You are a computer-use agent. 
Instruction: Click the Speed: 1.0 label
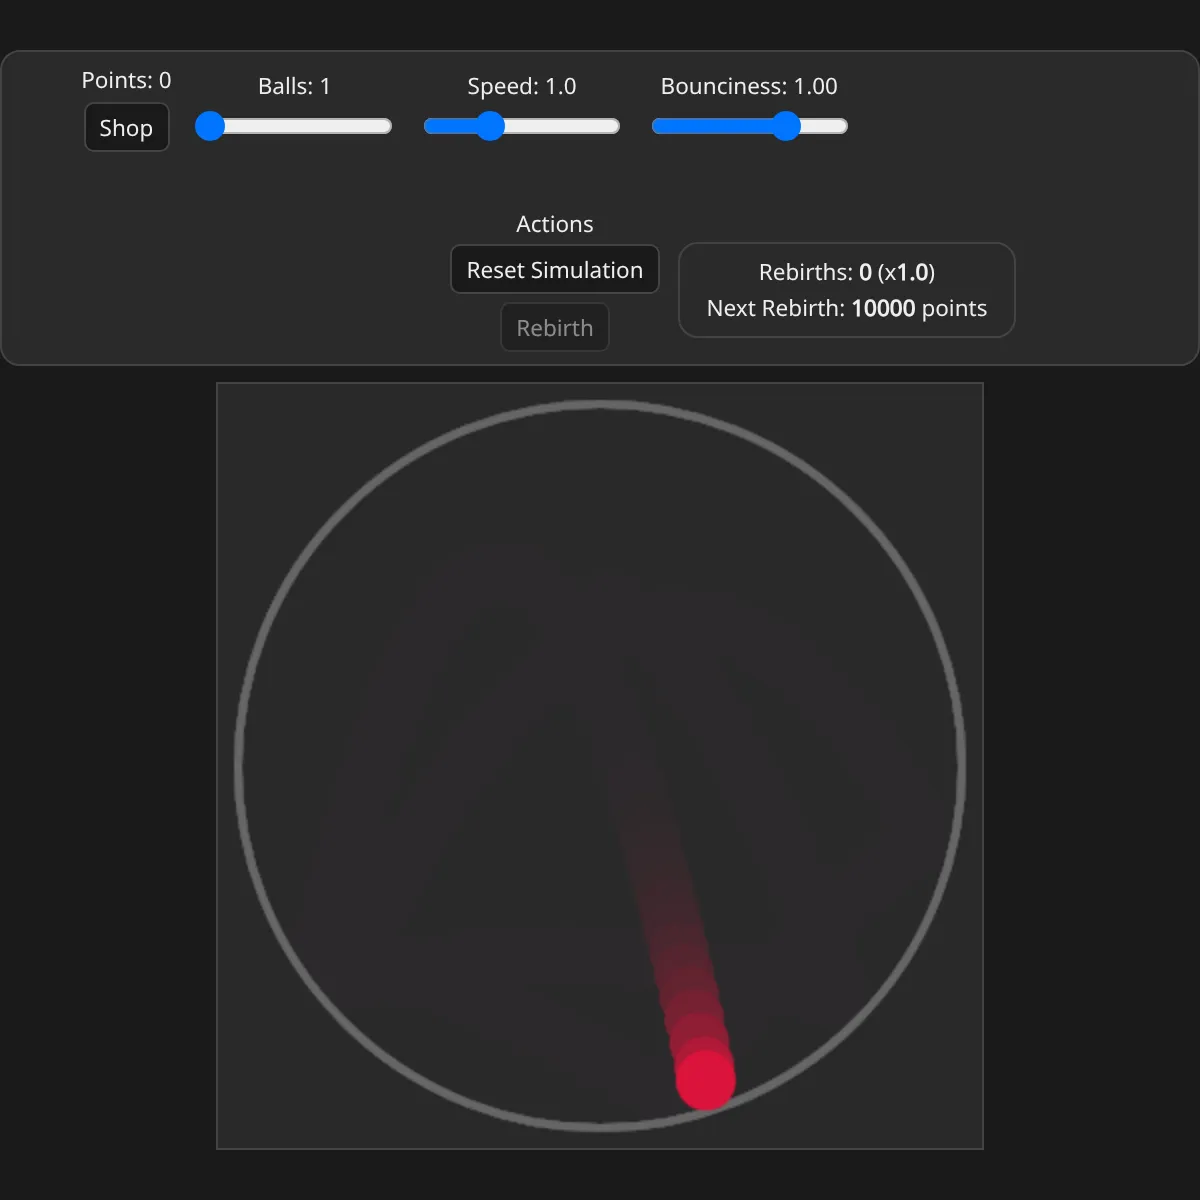521,86
